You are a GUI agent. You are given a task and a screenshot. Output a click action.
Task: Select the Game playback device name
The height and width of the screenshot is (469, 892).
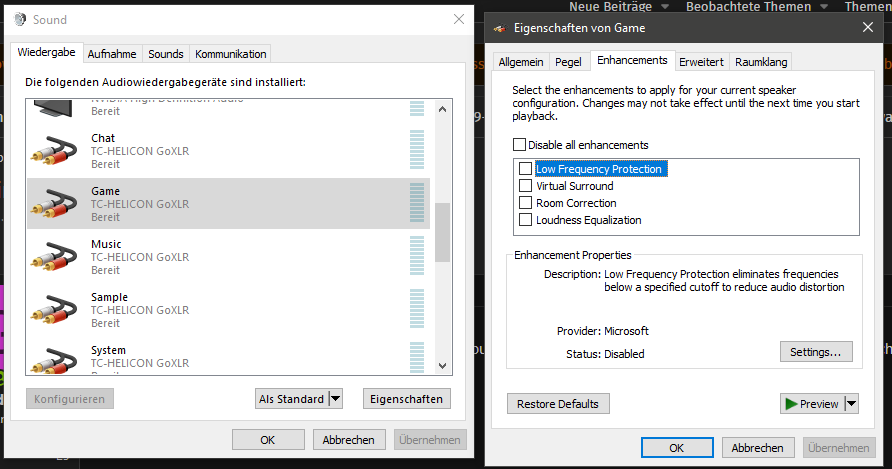[x=106, y=191]
